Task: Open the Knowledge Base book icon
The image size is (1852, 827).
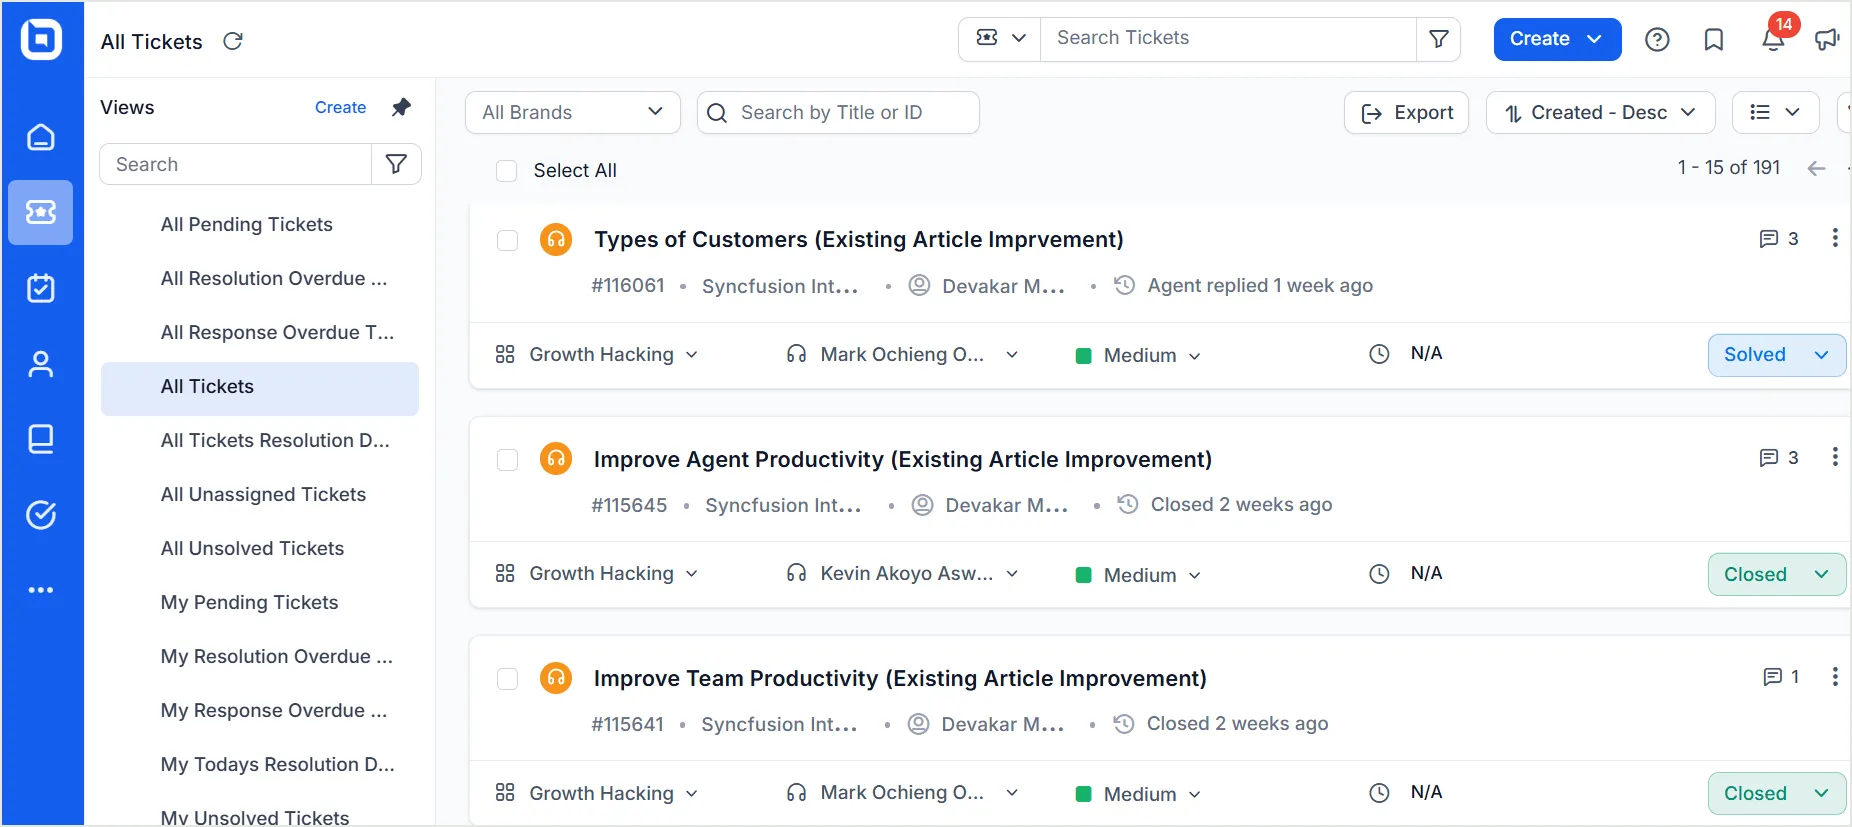Action: (41, 439)
